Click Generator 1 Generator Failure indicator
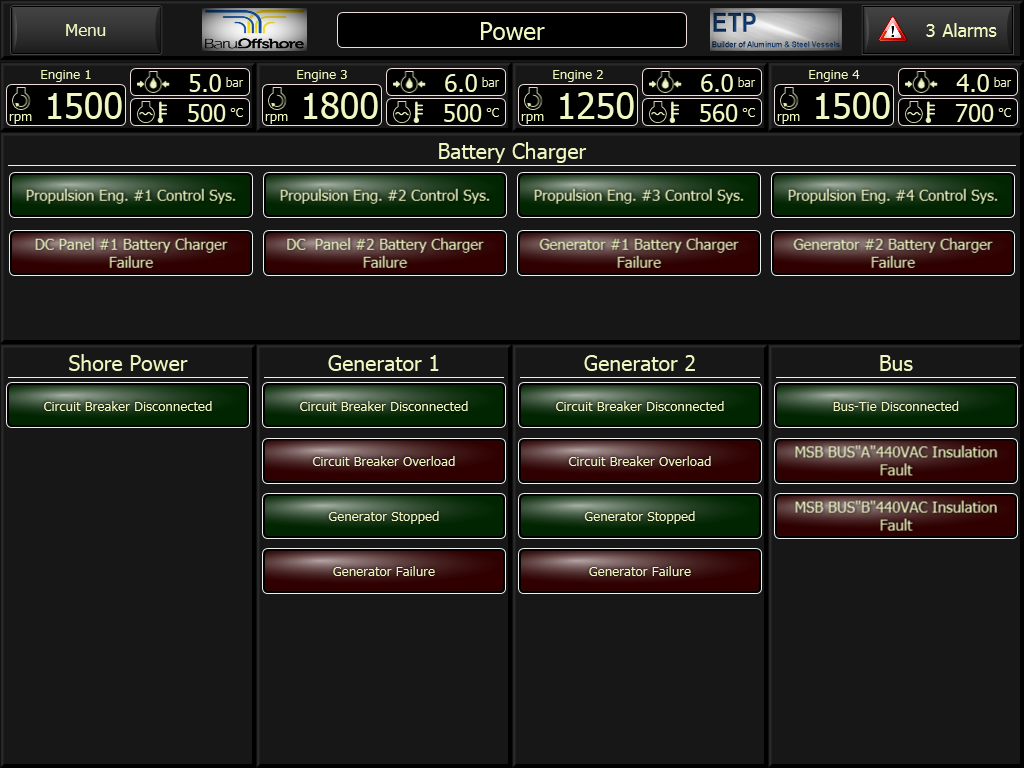Screen dimensions: 1024x768 click(384, 571)
